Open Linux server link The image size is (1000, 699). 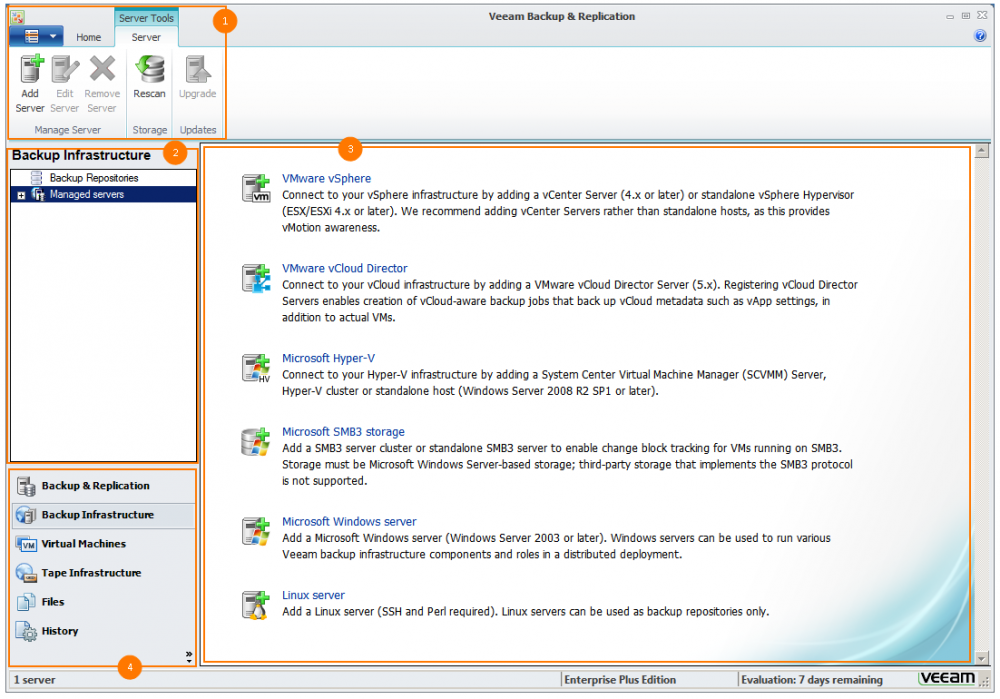[x=313, y=595]
